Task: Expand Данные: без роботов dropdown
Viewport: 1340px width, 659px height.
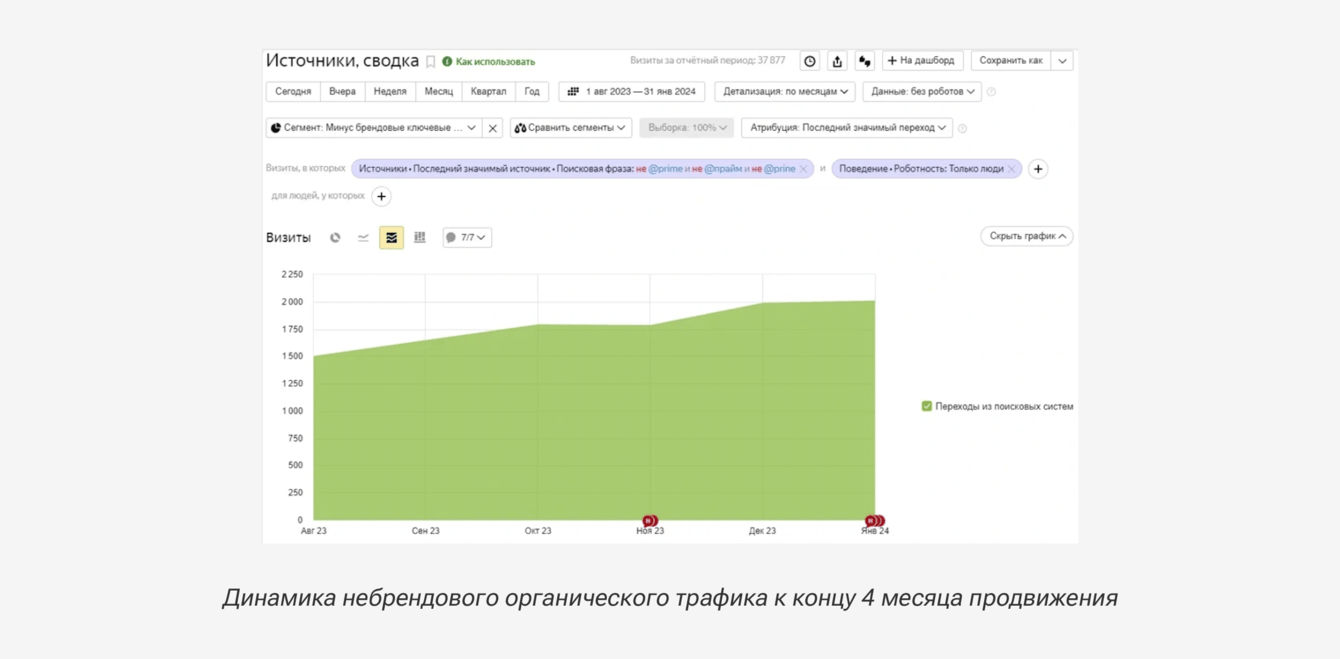Action: pyautogui.click(x=922, y=91)
